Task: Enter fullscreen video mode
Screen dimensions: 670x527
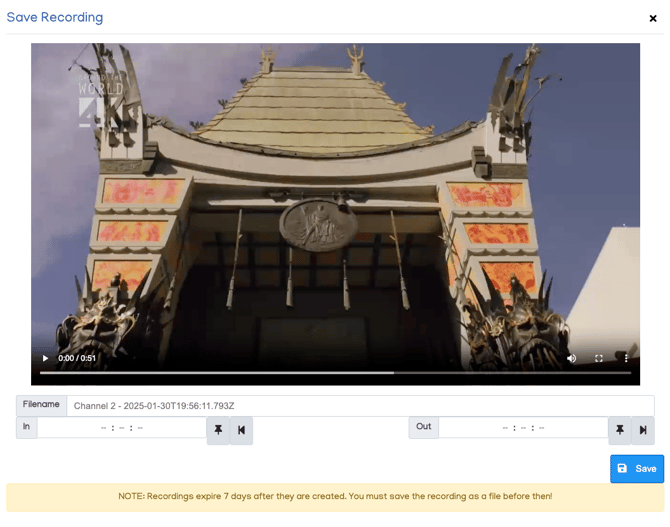Action: coord(599,358)
